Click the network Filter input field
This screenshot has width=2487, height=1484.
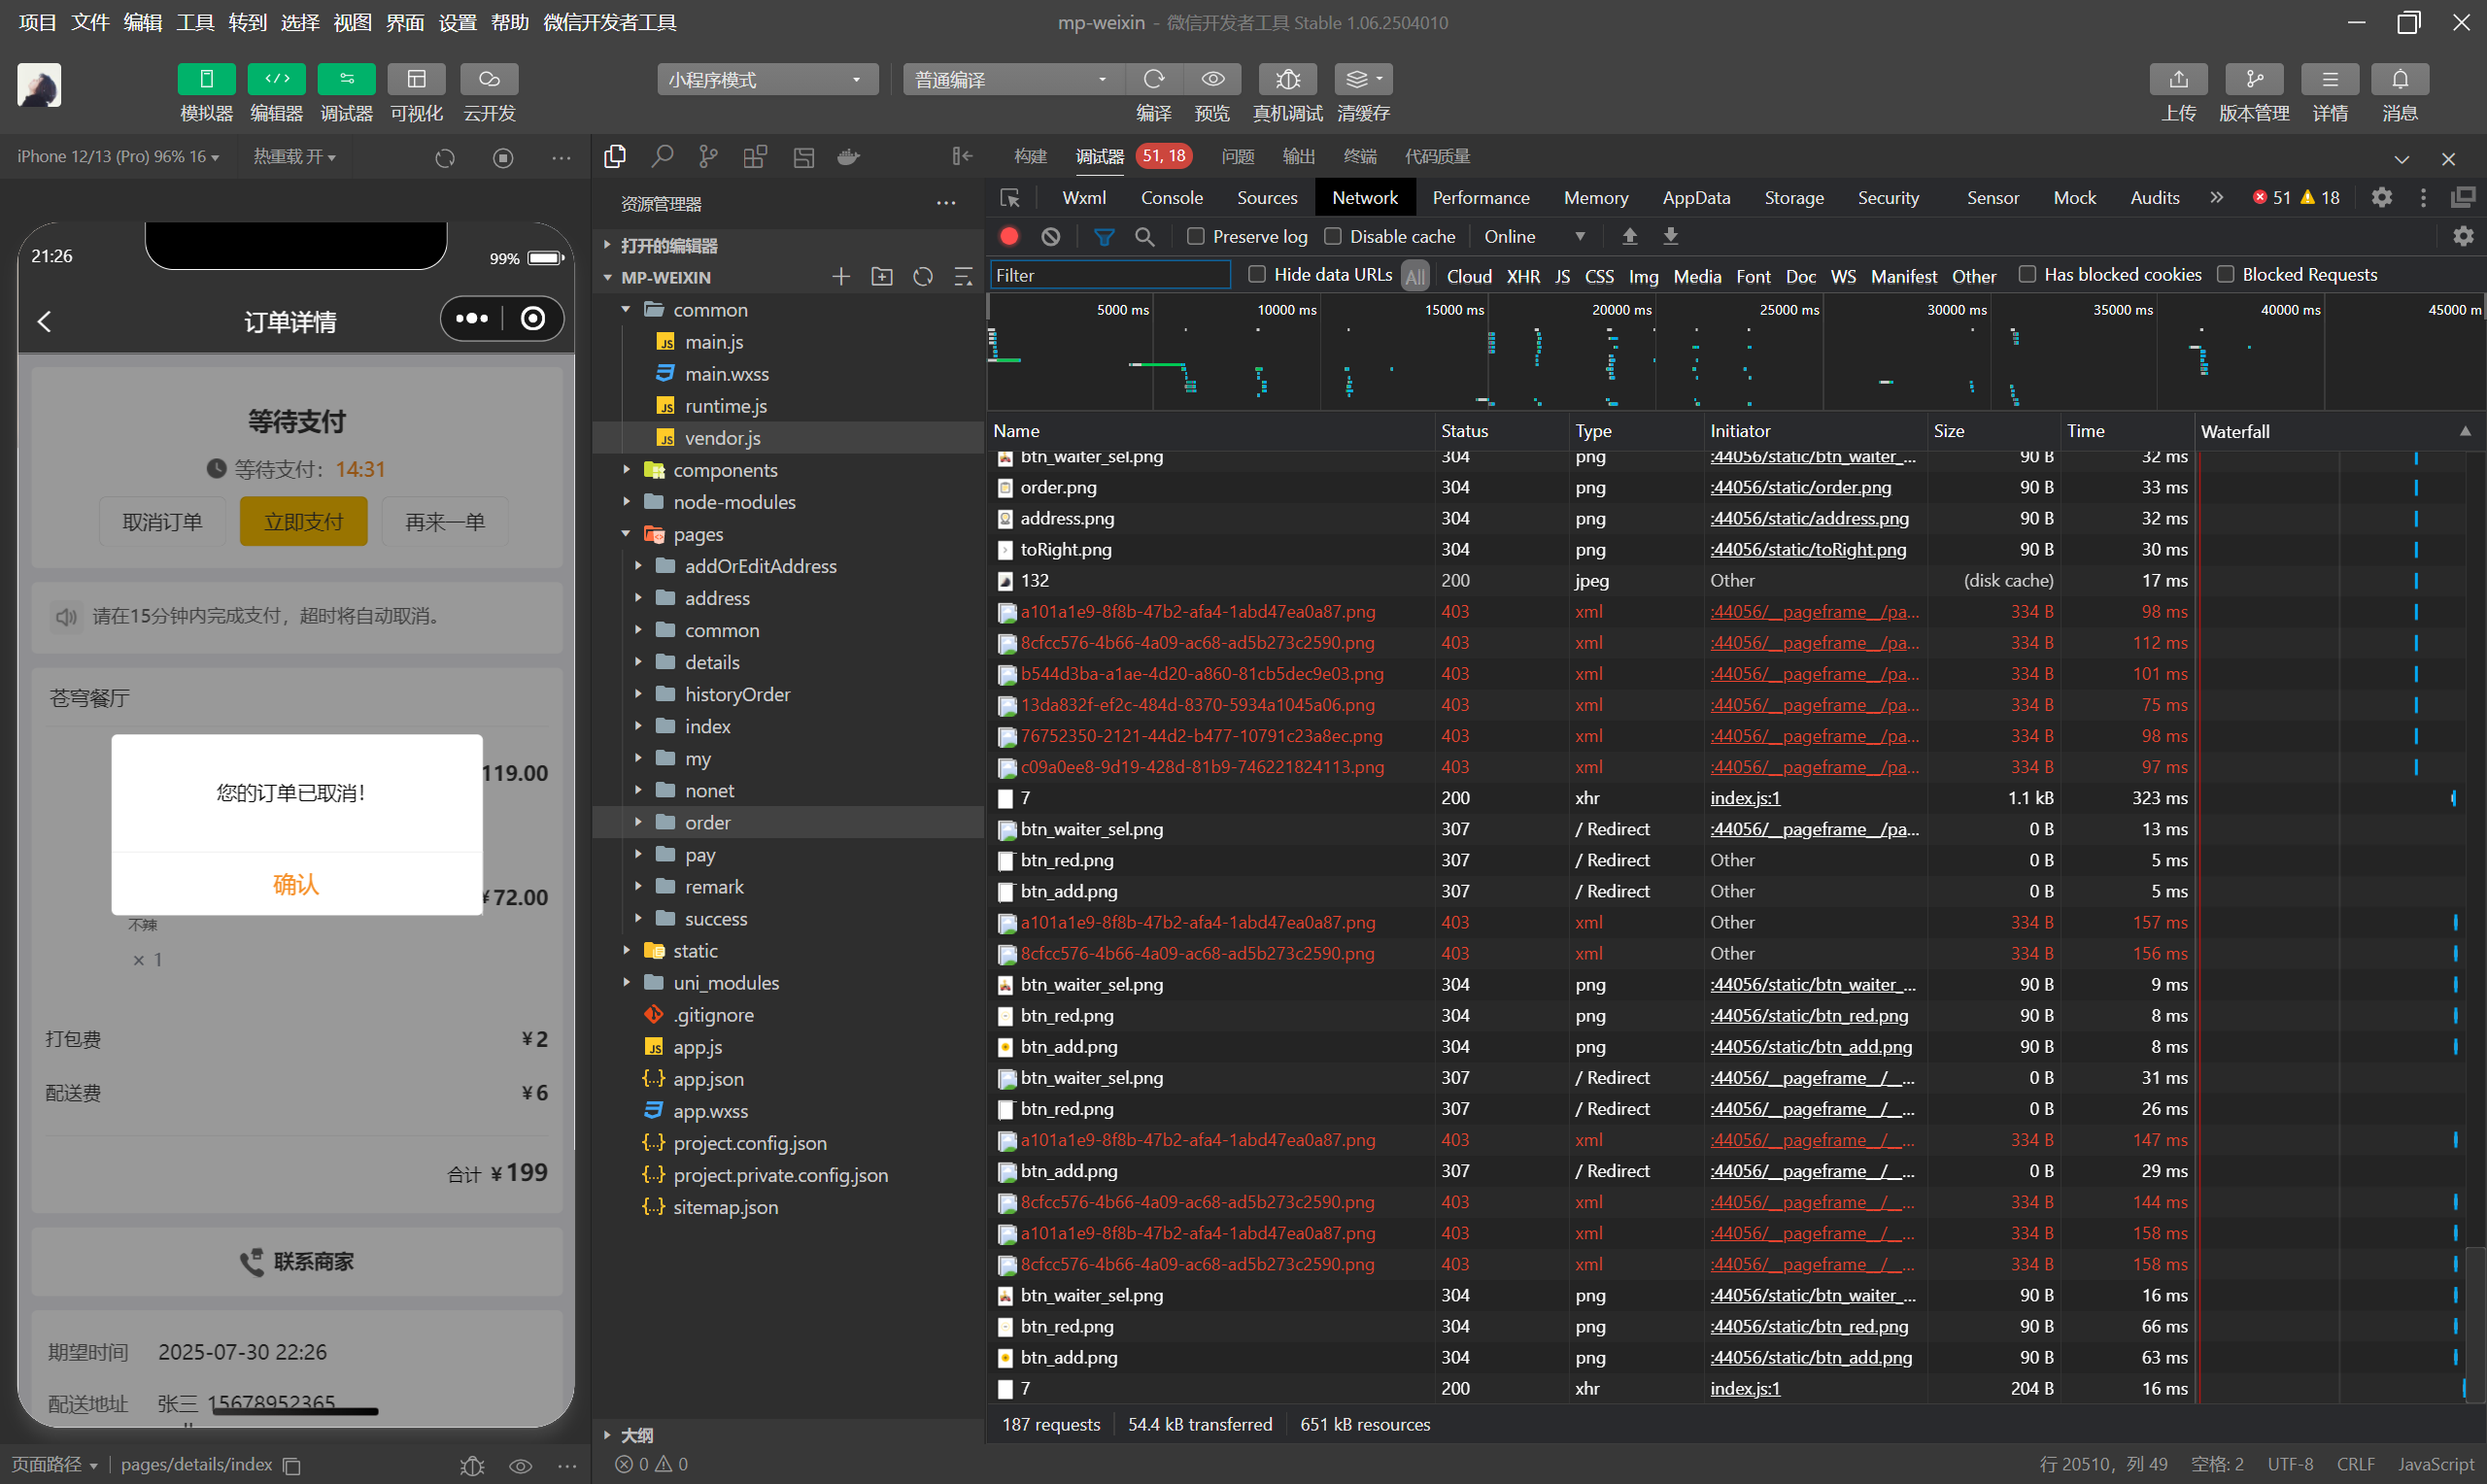[1109, 275]
